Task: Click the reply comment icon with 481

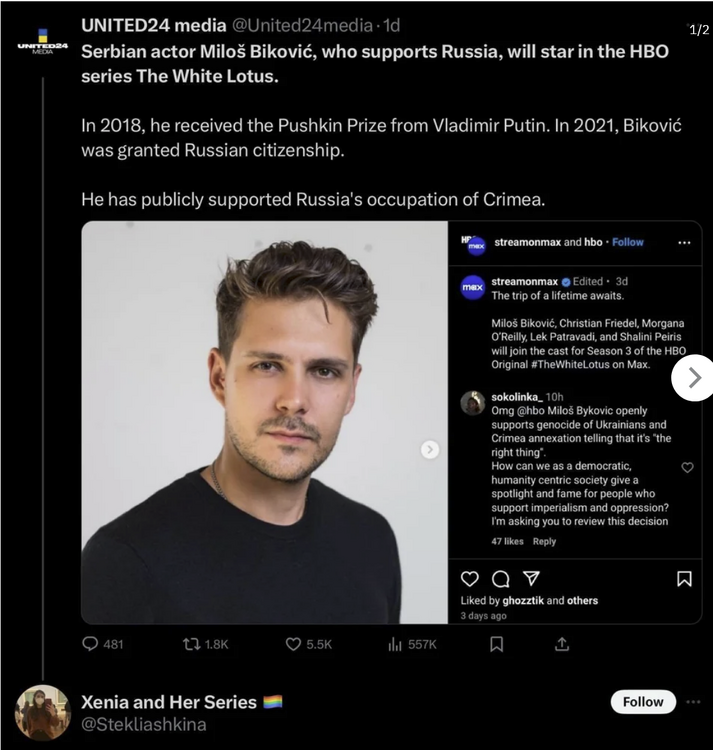Action: (91, 644)
